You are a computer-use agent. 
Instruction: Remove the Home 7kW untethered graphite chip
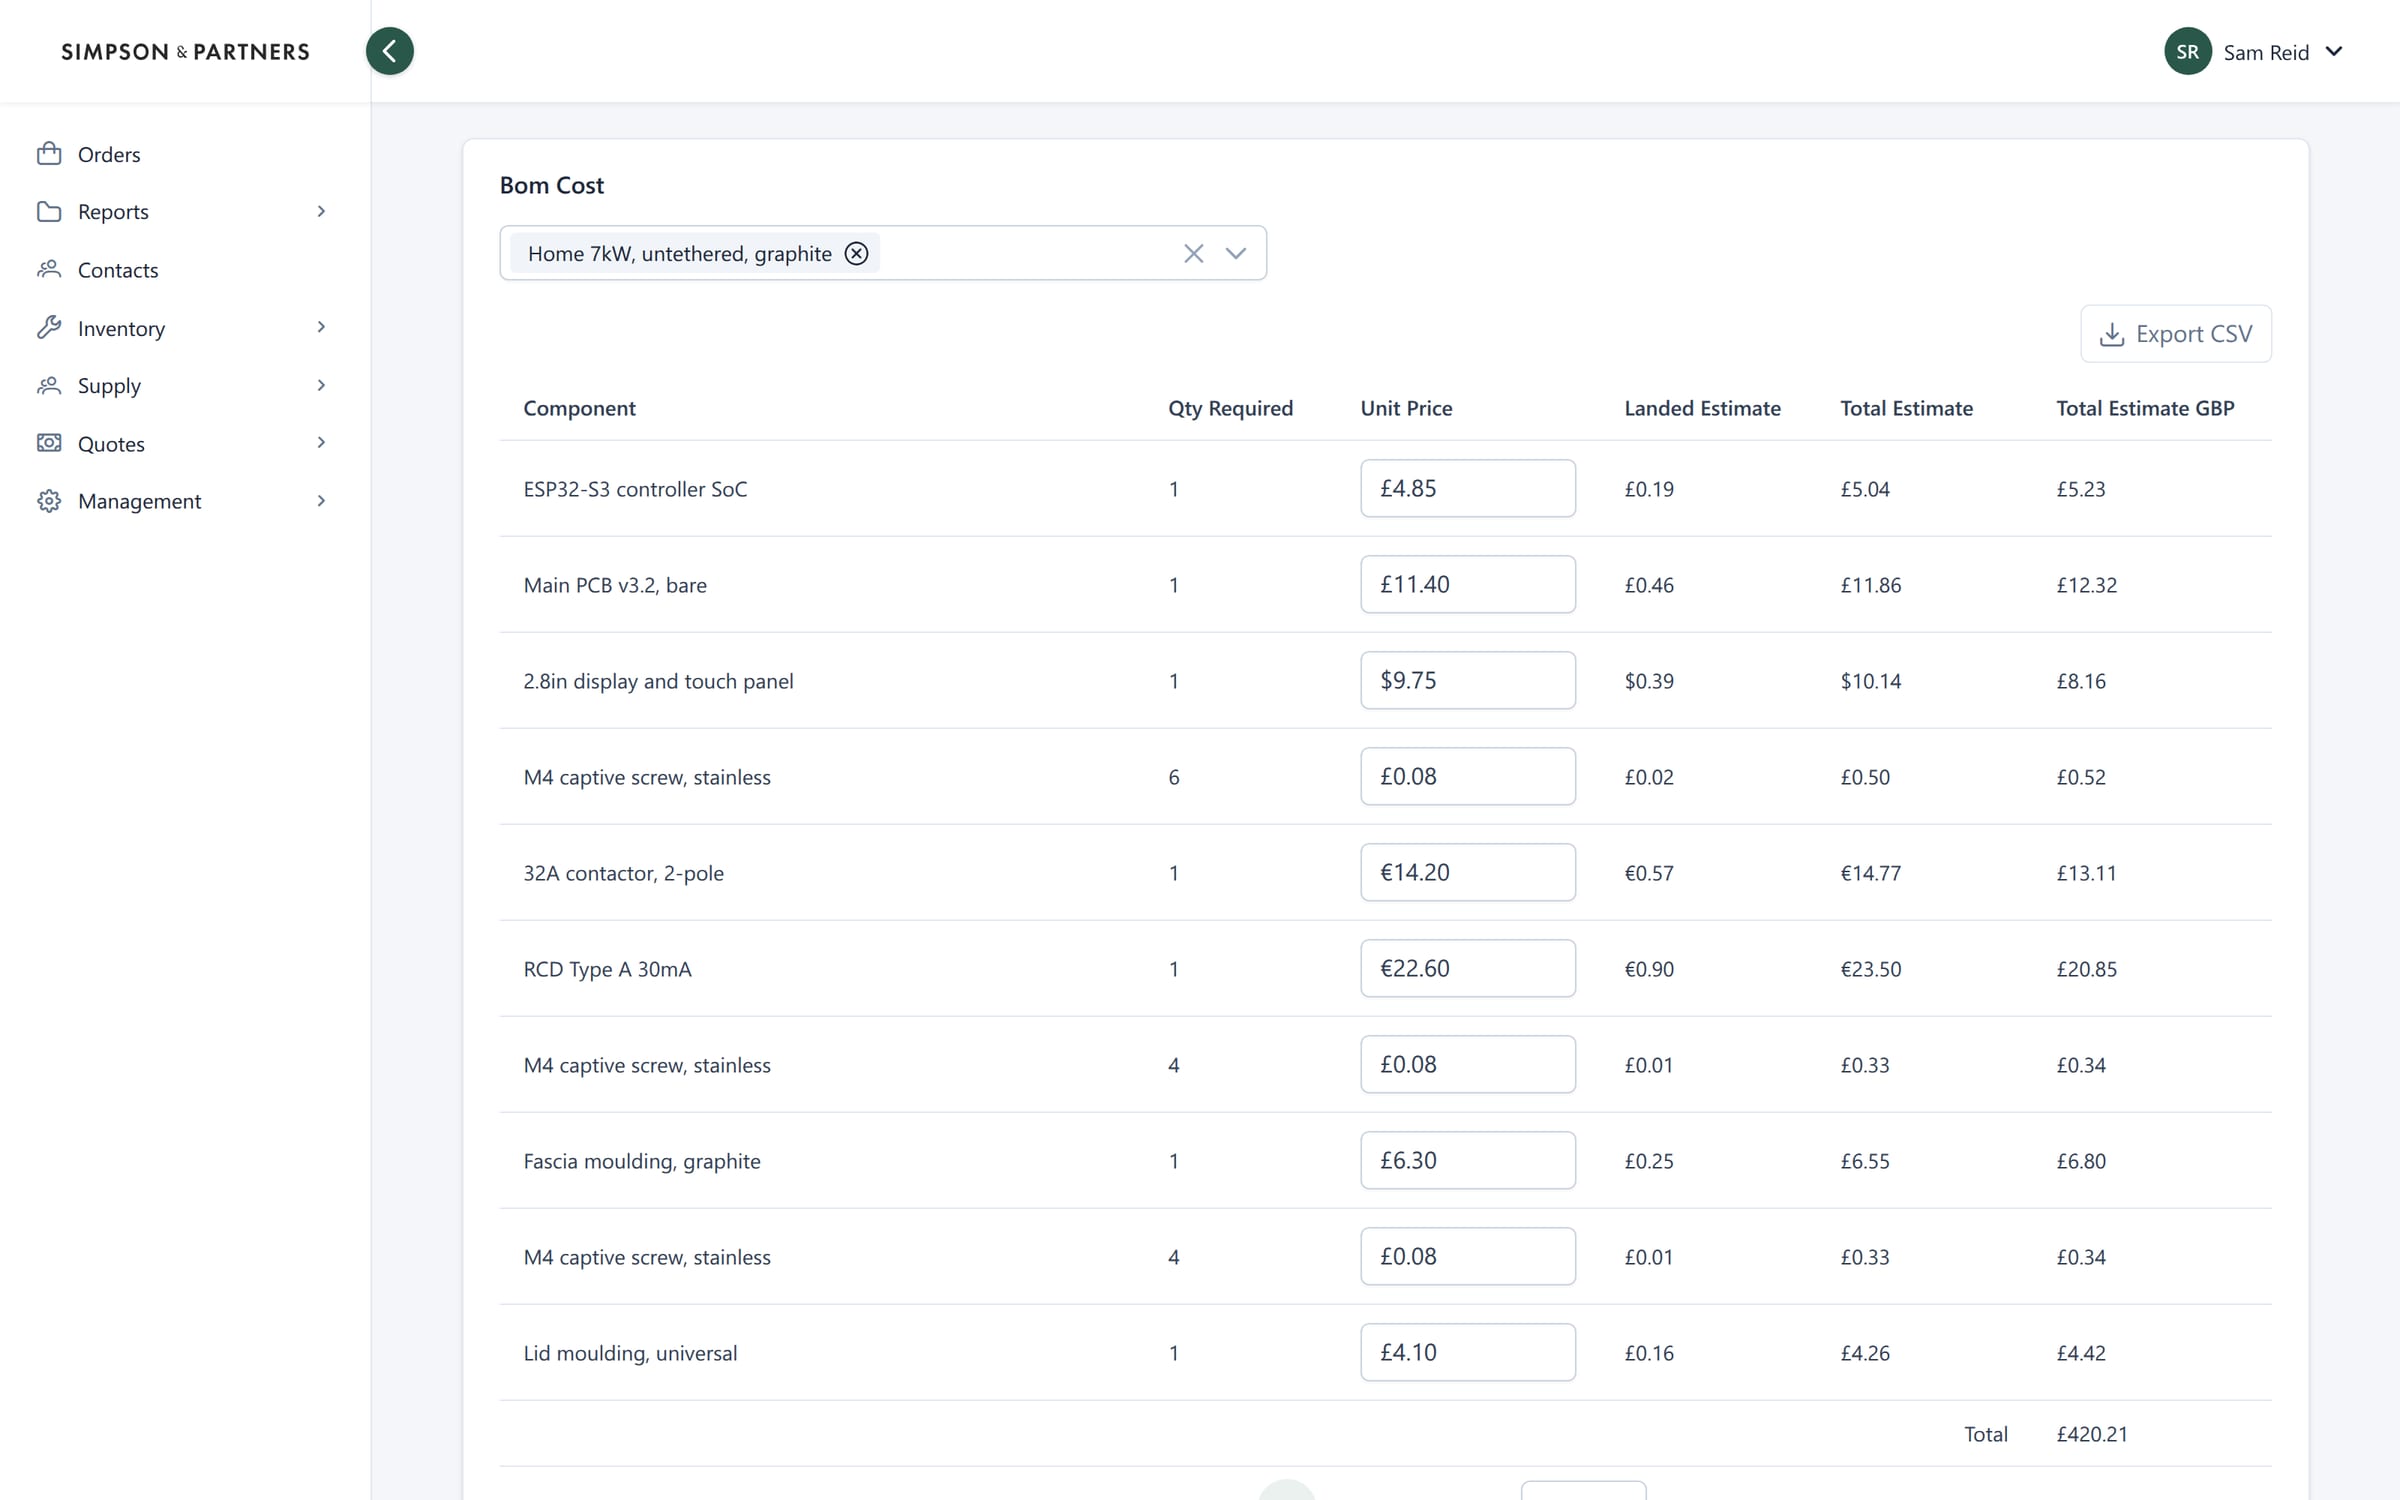tap(856, 253)
